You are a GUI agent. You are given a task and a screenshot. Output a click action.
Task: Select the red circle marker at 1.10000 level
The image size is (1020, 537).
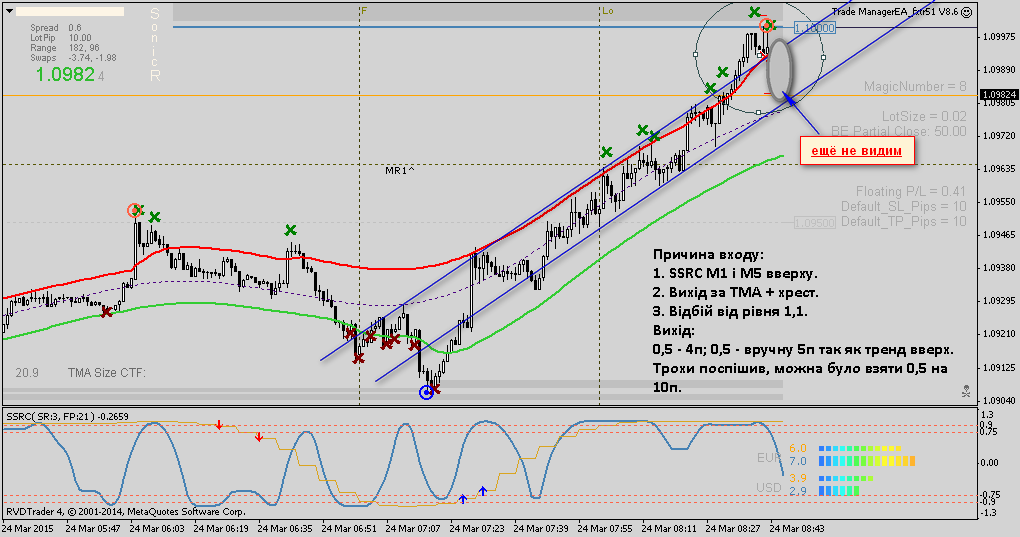[766, 25]
